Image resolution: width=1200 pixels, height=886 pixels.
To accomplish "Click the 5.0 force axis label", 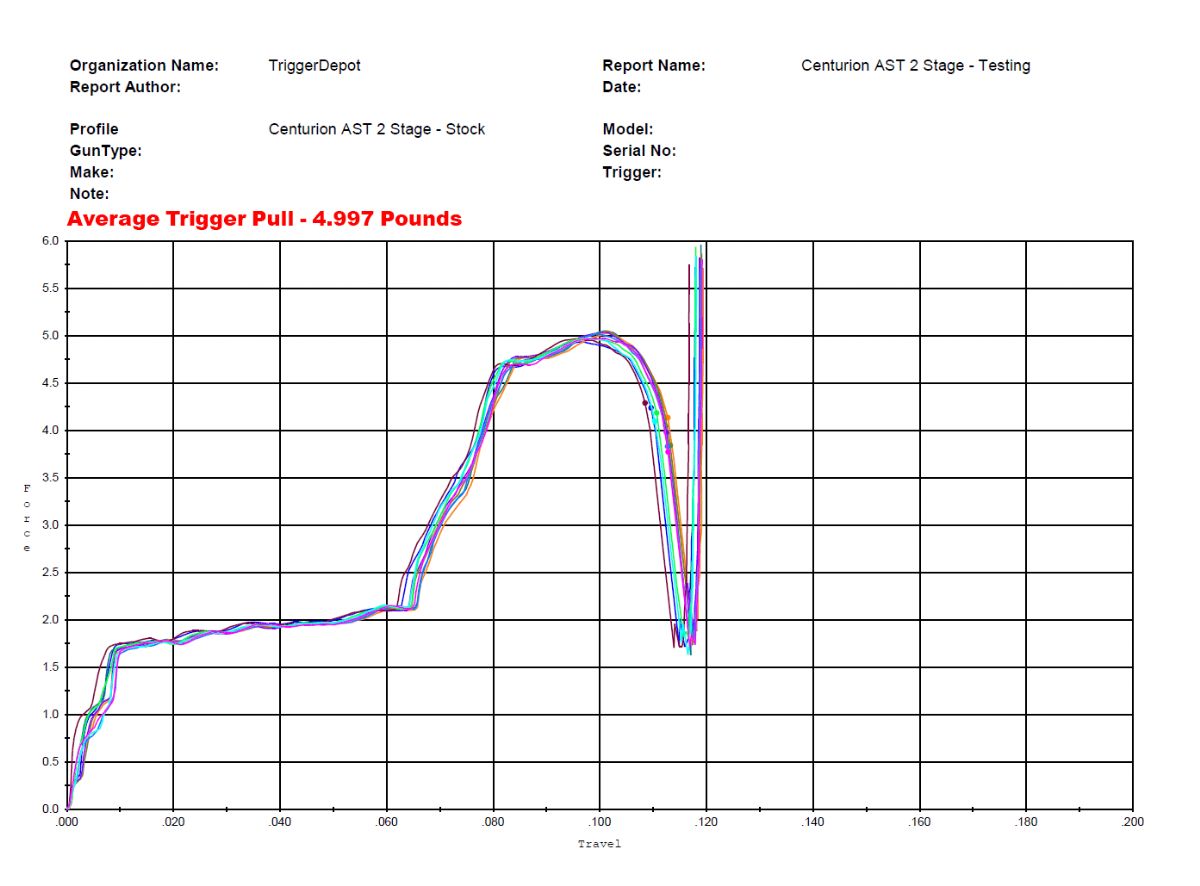I will (49, 336).
